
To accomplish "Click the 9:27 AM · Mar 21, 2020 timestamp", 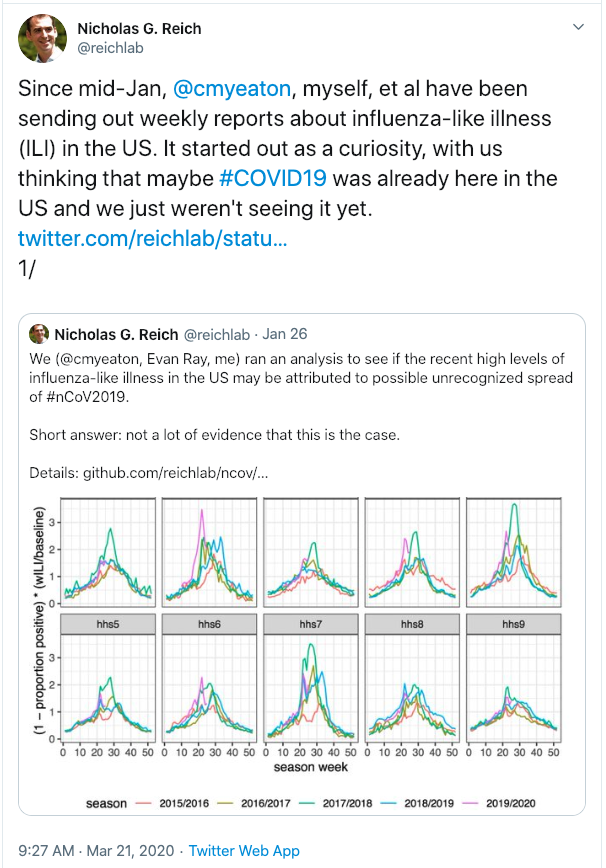I will pos(96,850).
